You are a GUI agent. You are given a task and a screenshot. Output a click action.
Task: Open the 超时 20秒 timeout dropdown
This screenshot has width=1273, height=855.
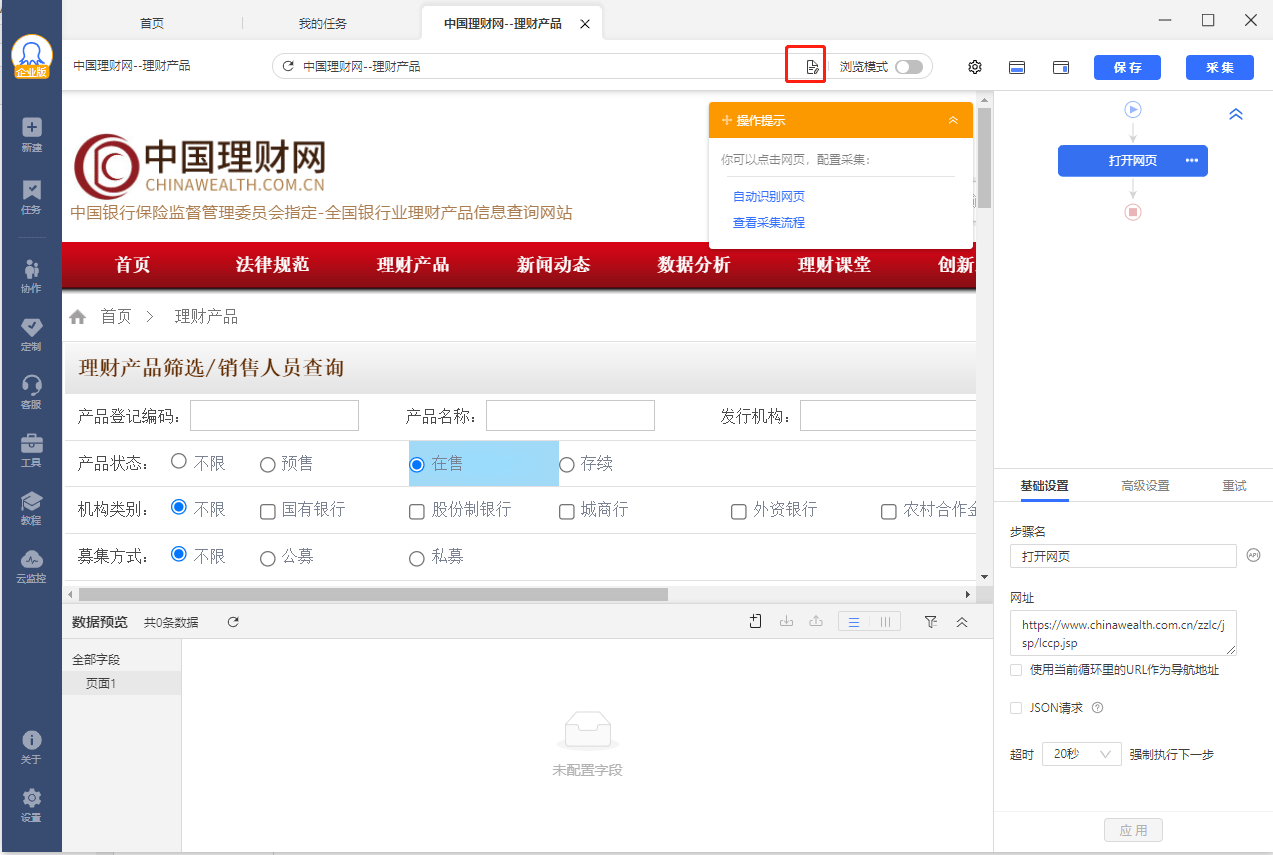click(1082, 754)
